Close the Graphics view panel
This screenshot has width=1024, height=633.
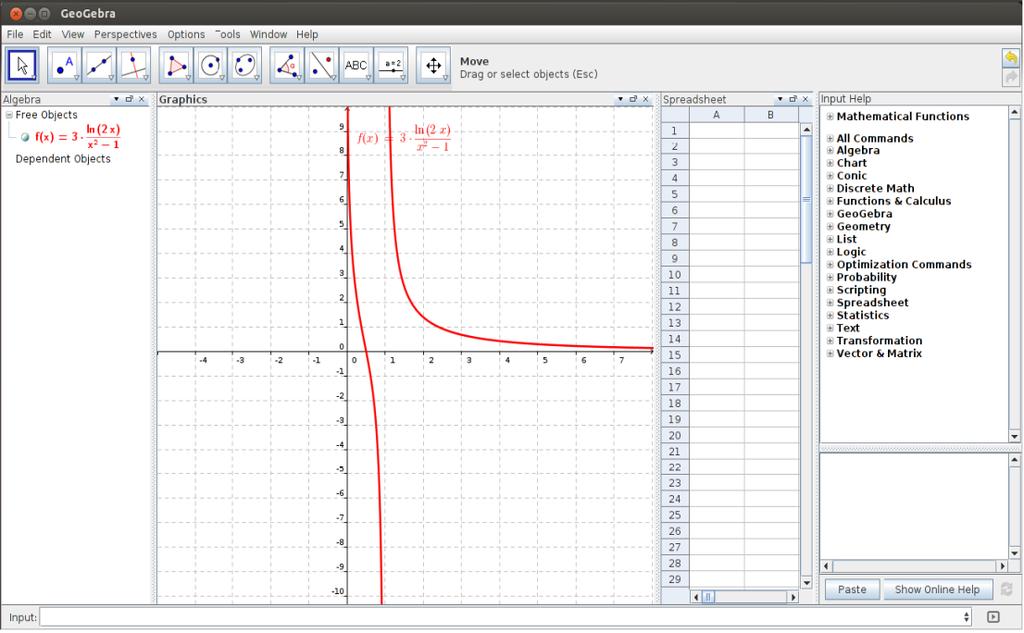(646, 99)
